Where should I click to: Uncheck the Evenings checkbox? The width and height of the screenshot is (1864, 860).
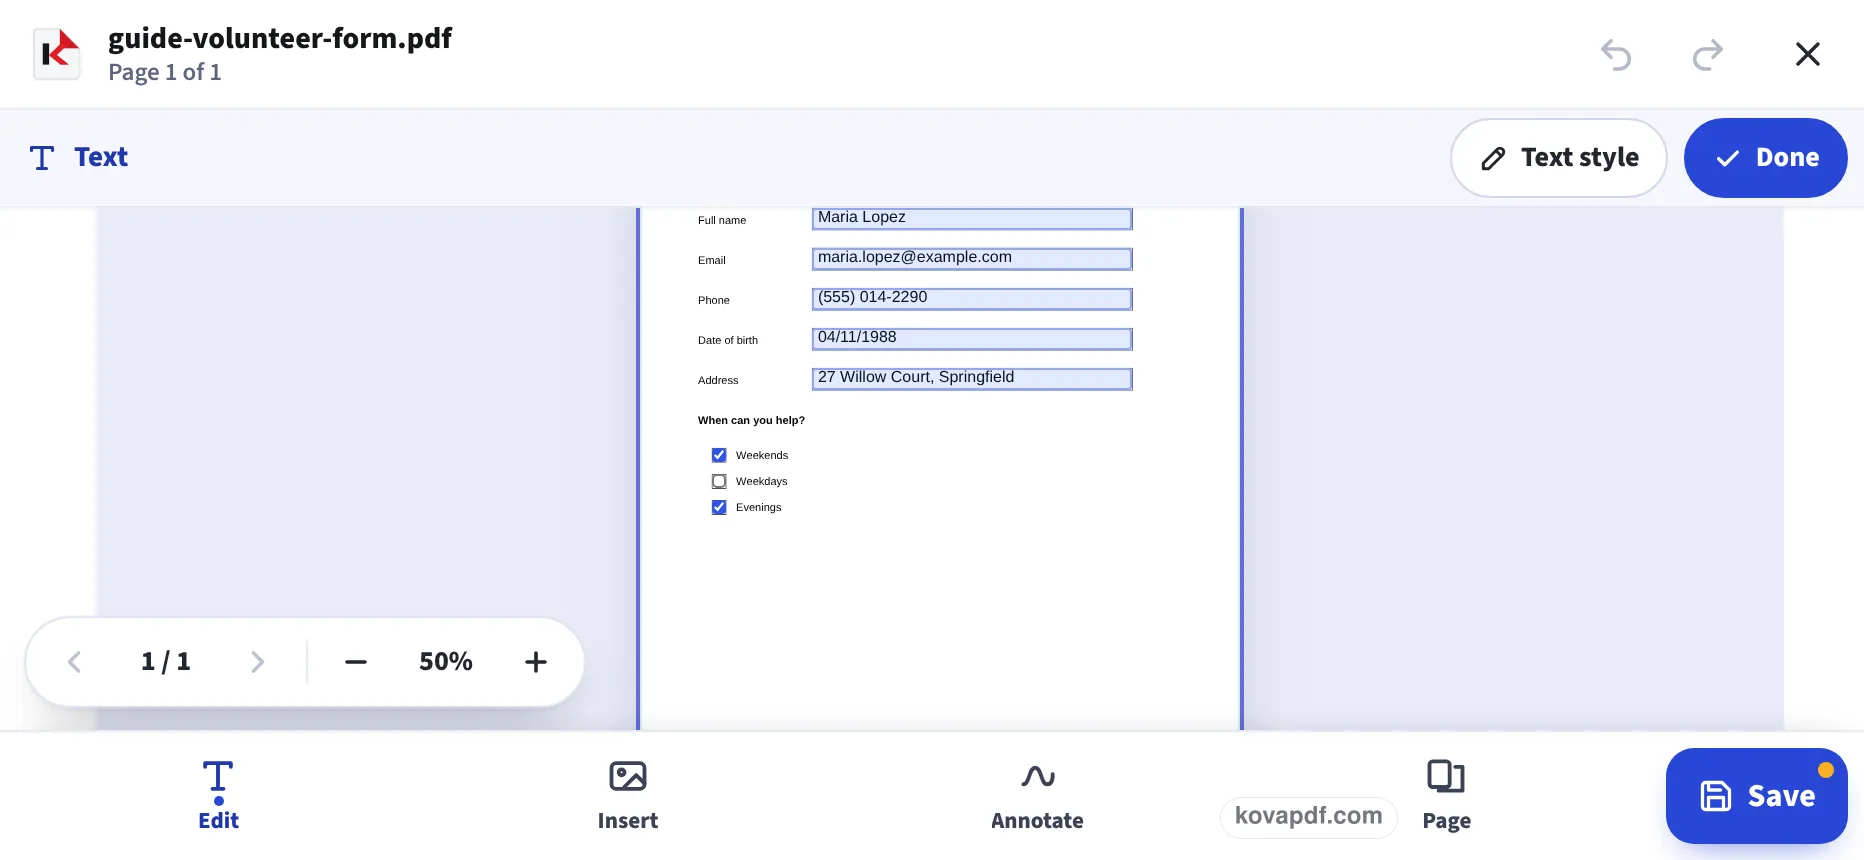click(719, 507)
